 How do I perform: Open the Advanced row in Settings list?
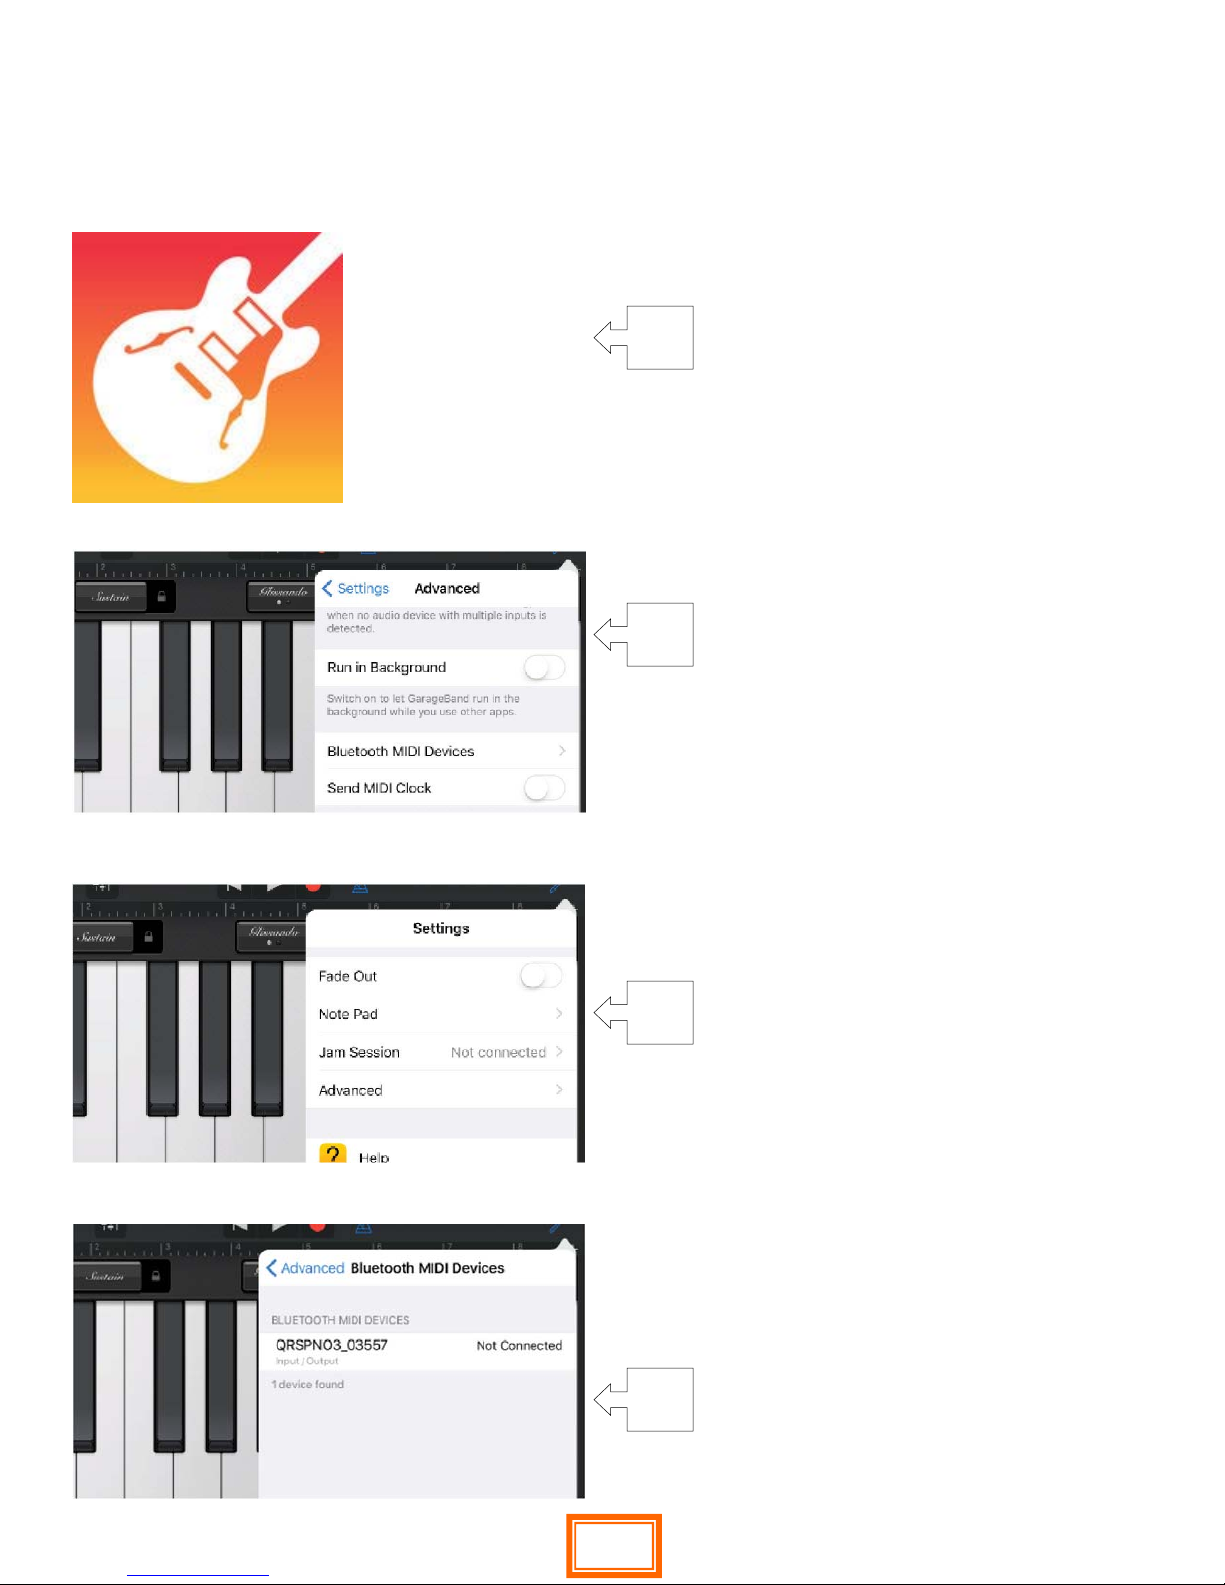point(441,1090)
